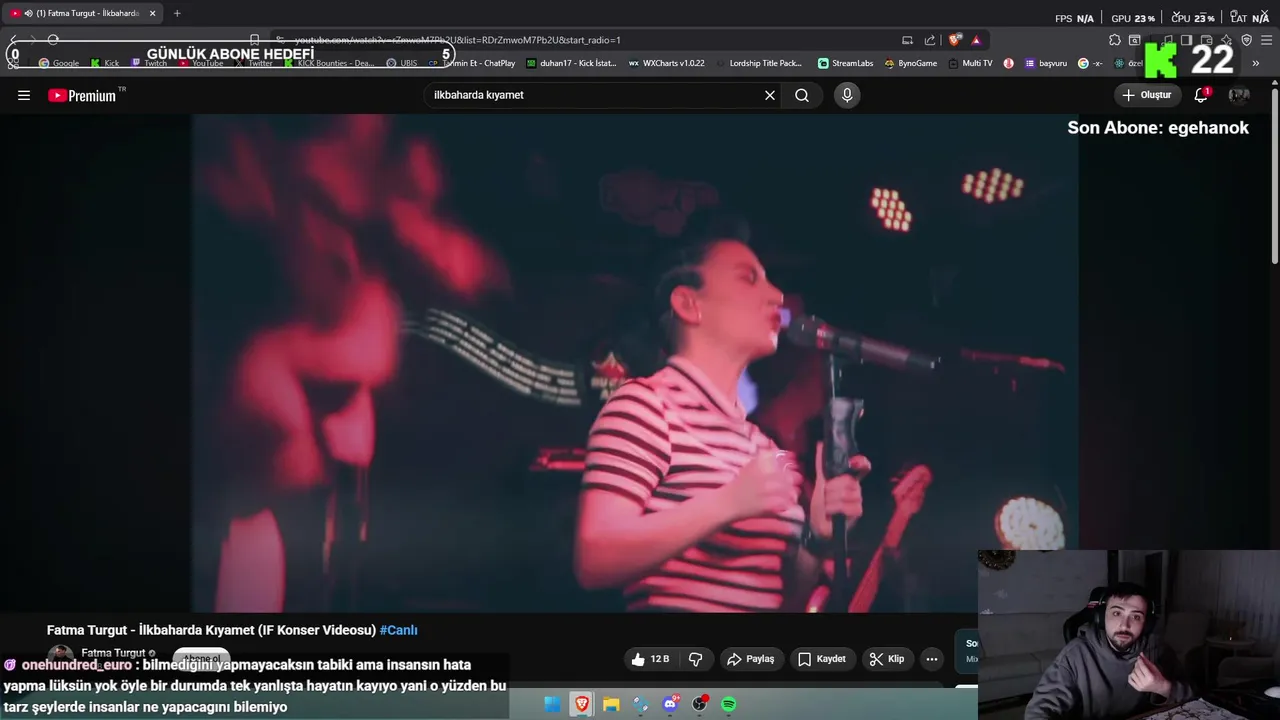
Task: Close the Fatma Turgut browser tab
Action: click(153, 13)
